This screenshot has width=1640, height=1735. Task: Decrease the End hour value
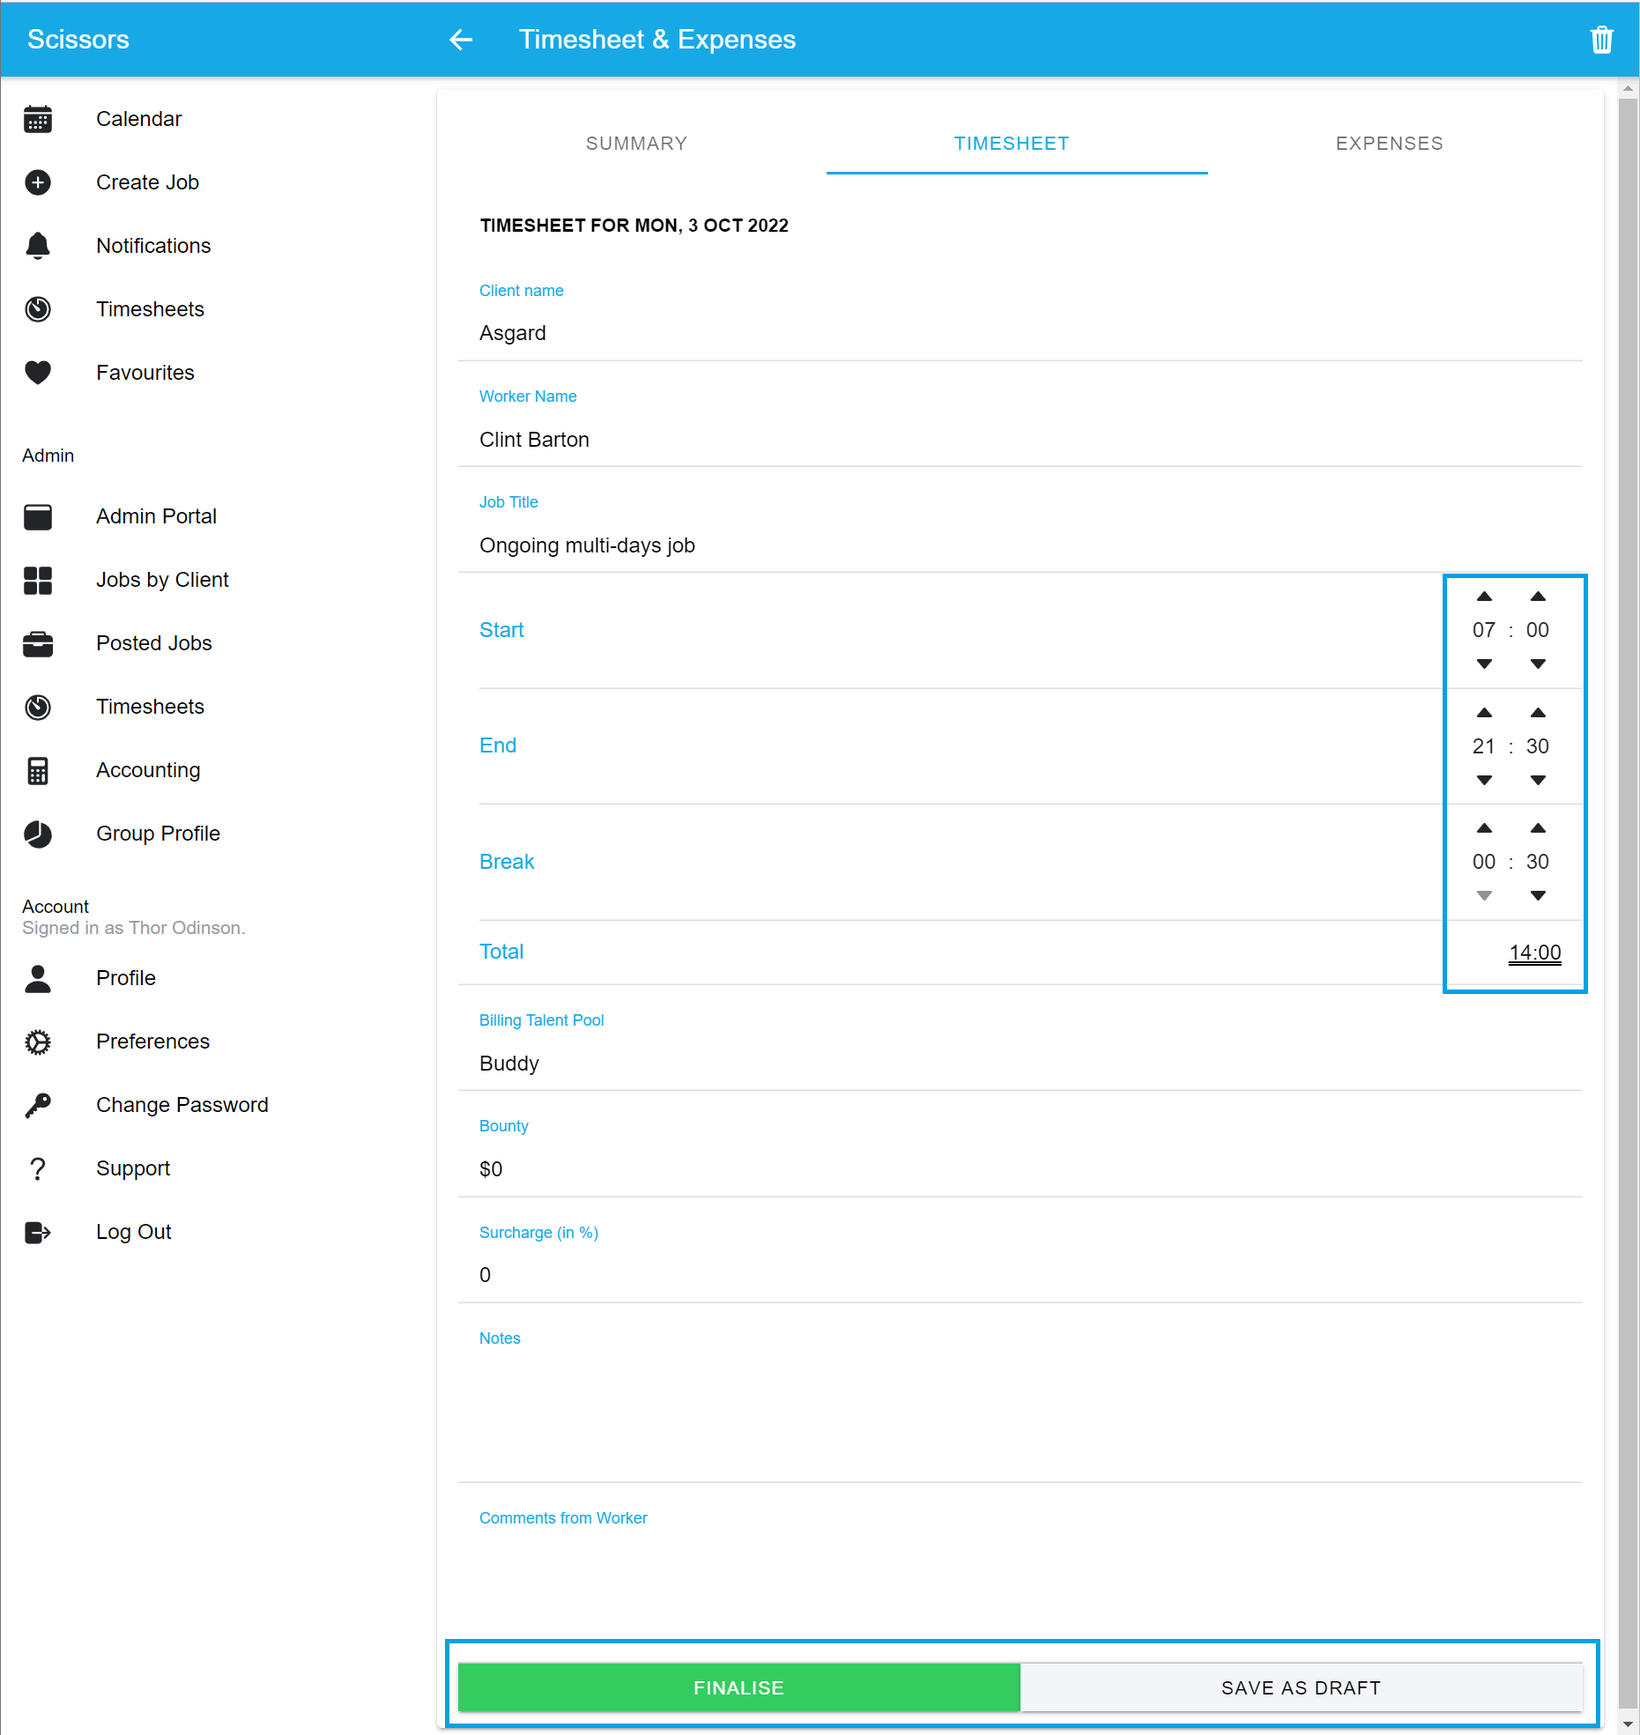(x=1484, y=780)
